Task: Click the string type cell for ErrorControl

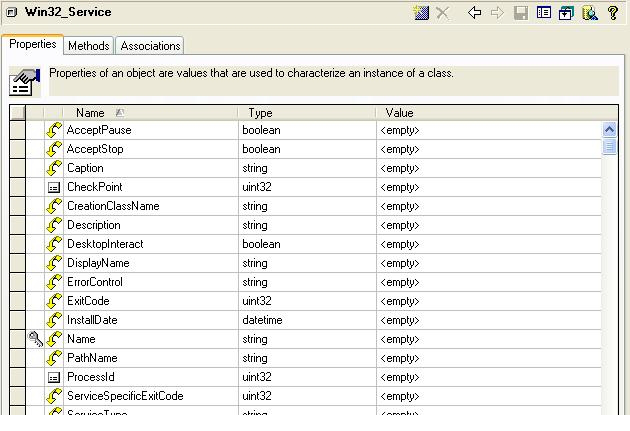Action: pos(307,282)
